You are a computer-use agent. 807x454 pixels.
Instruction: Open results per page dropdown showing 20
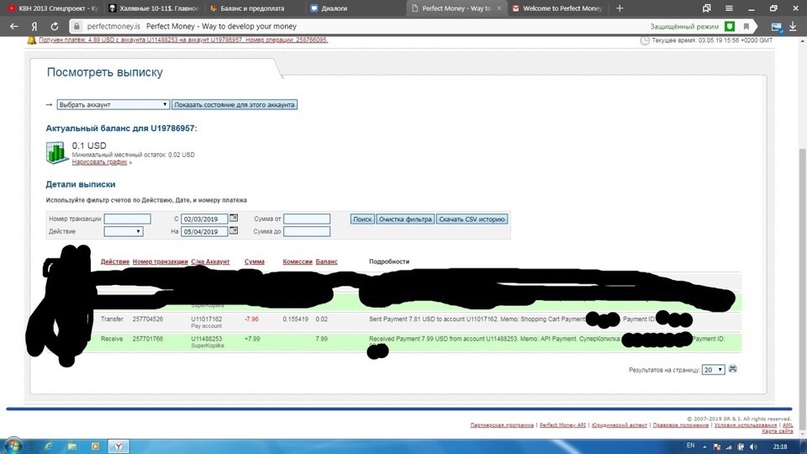(713, 370)
